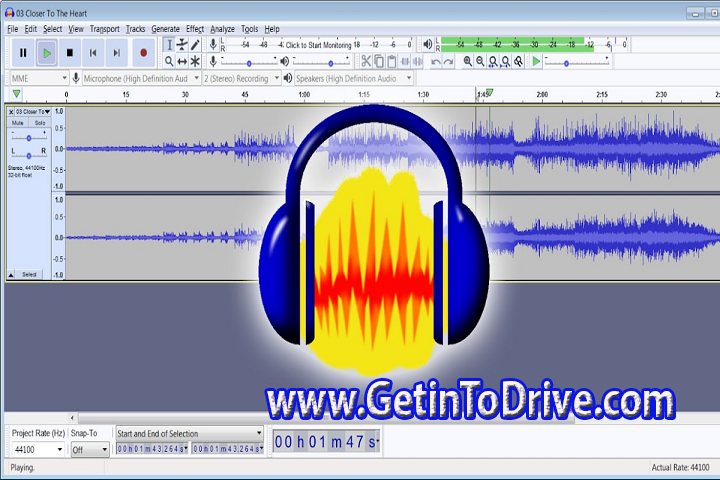This screenshot has width=720, height=480.
Task: Click to Start Monitoring on recording meter
Action: point(318,45)
